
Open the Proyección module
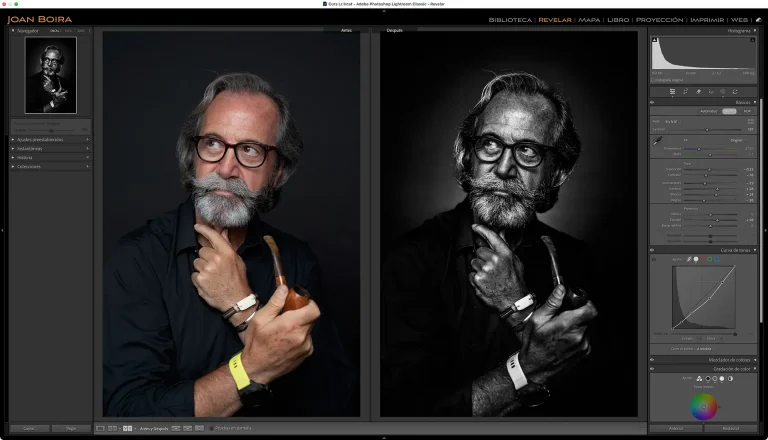click(659, 20)
